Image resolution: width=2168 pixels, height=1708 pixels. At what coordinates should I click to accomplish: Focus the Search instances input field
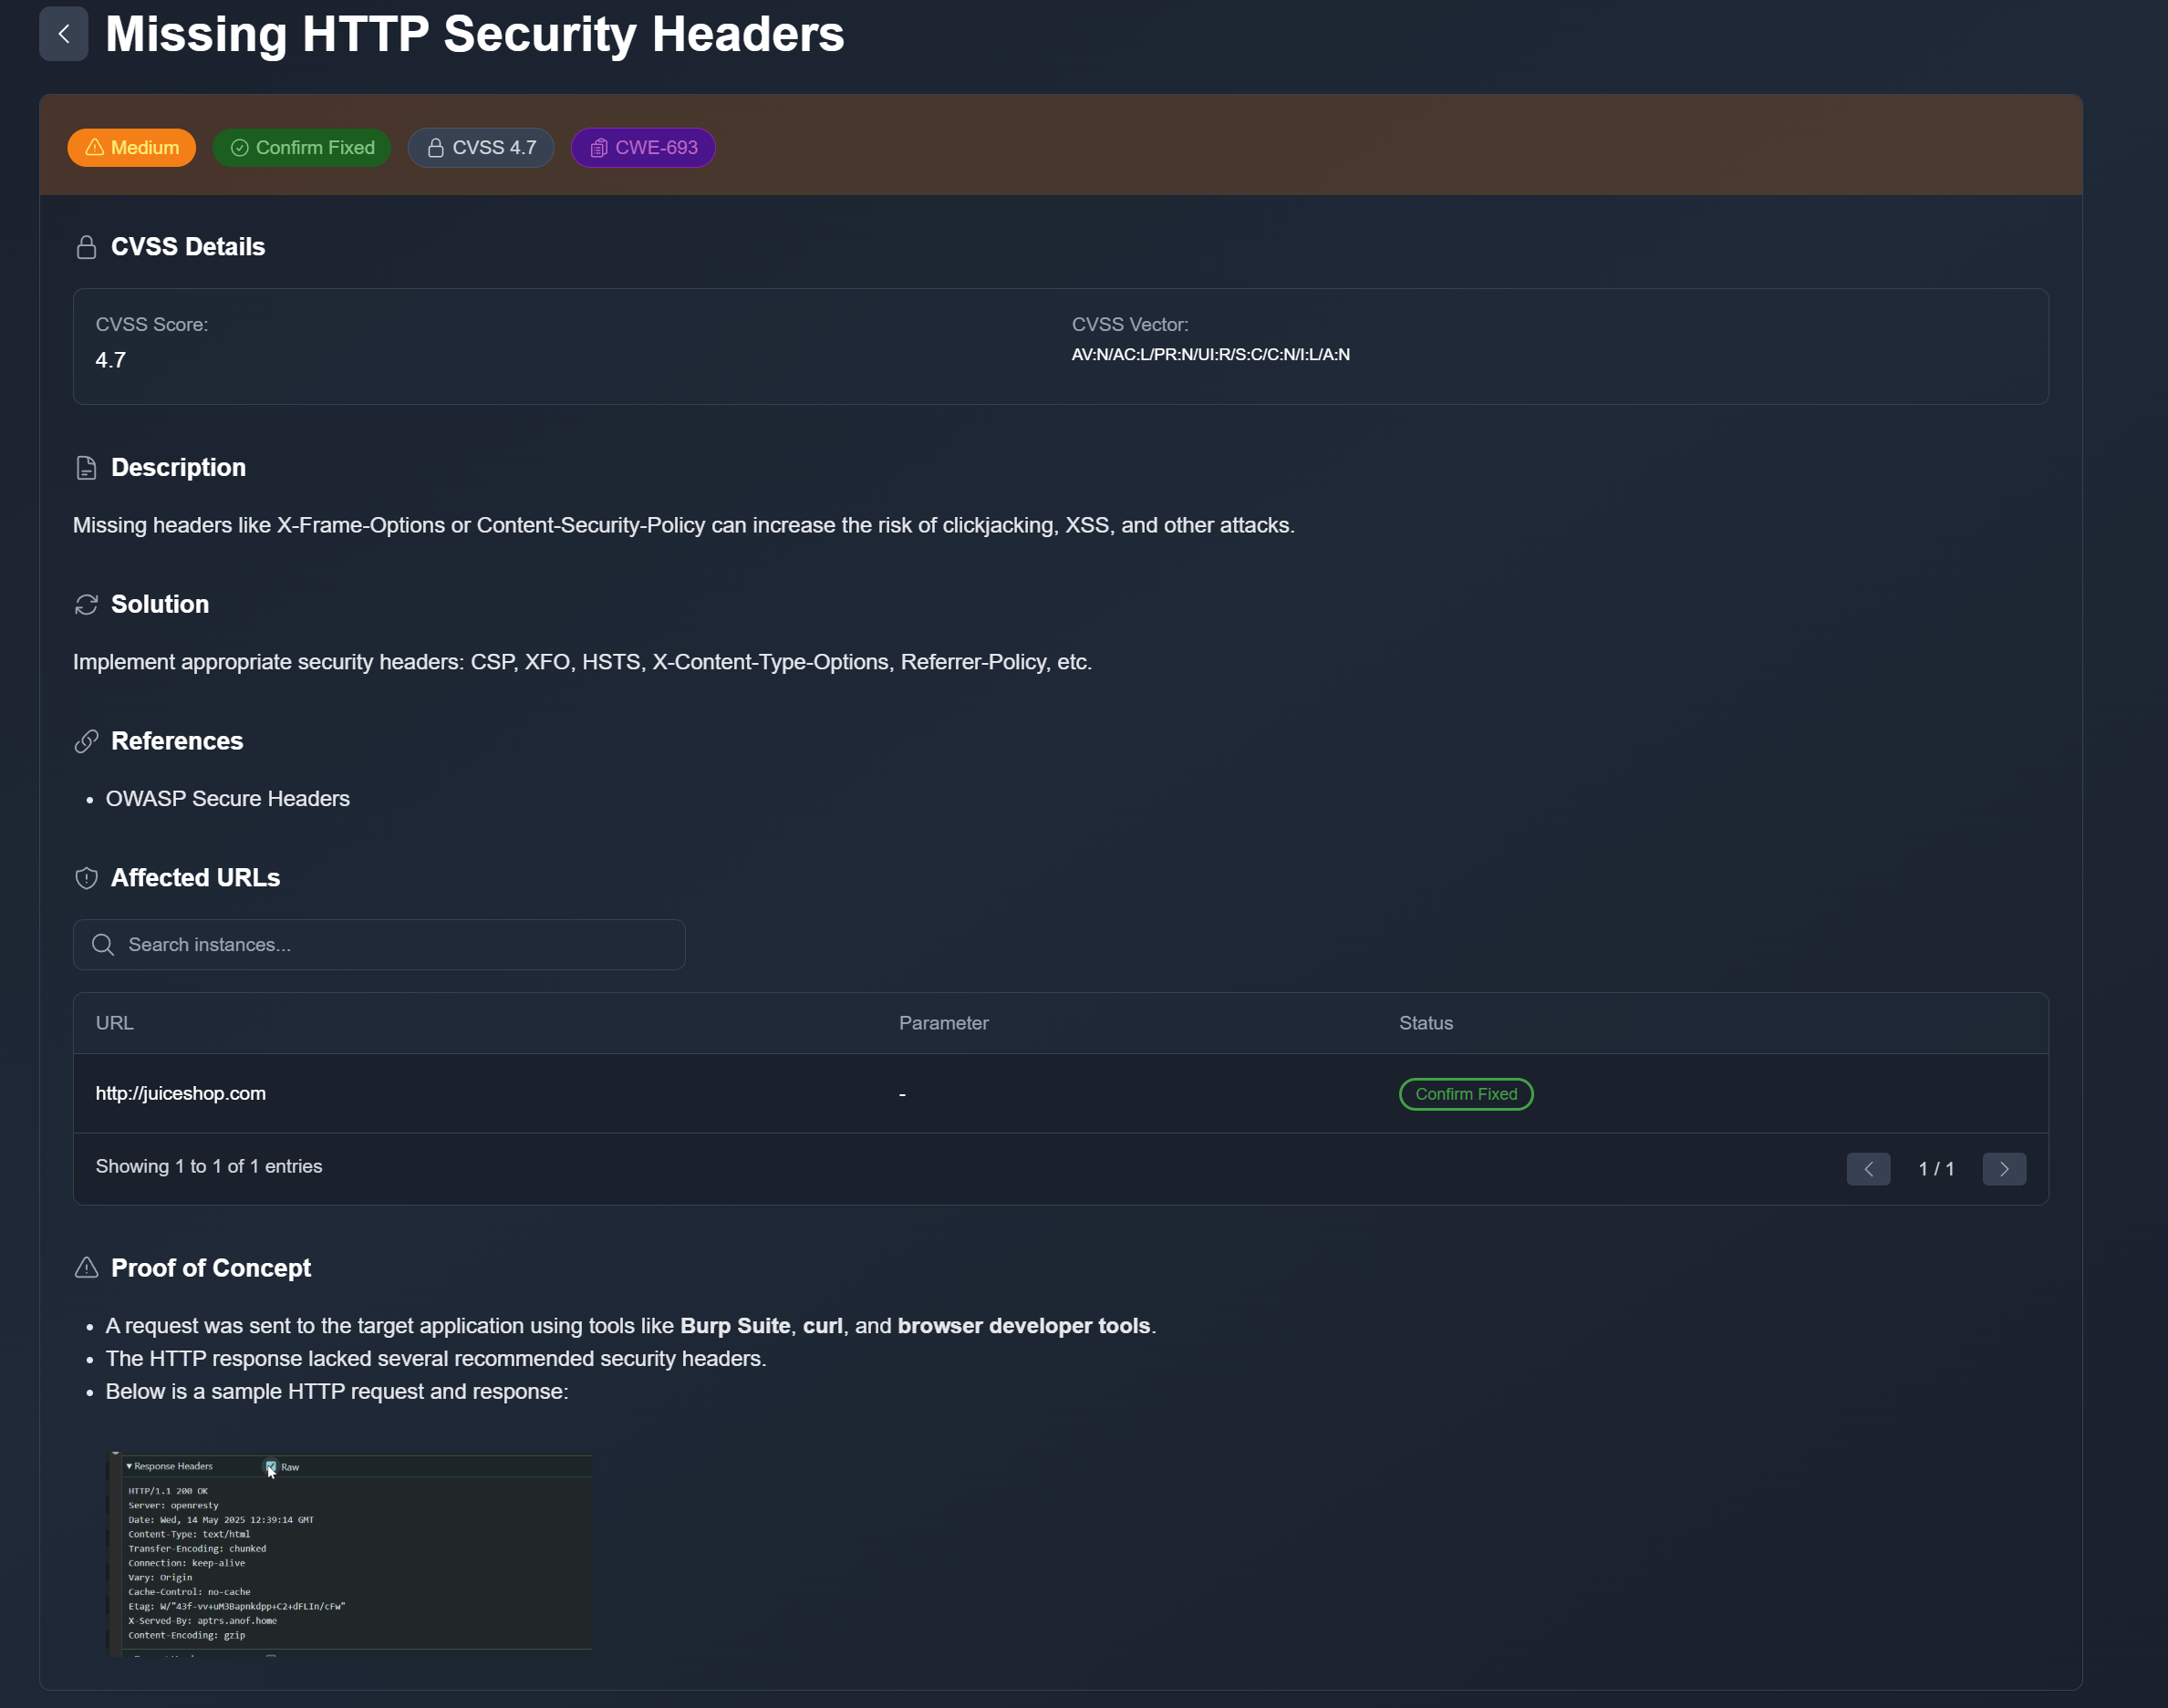[380, 945]
